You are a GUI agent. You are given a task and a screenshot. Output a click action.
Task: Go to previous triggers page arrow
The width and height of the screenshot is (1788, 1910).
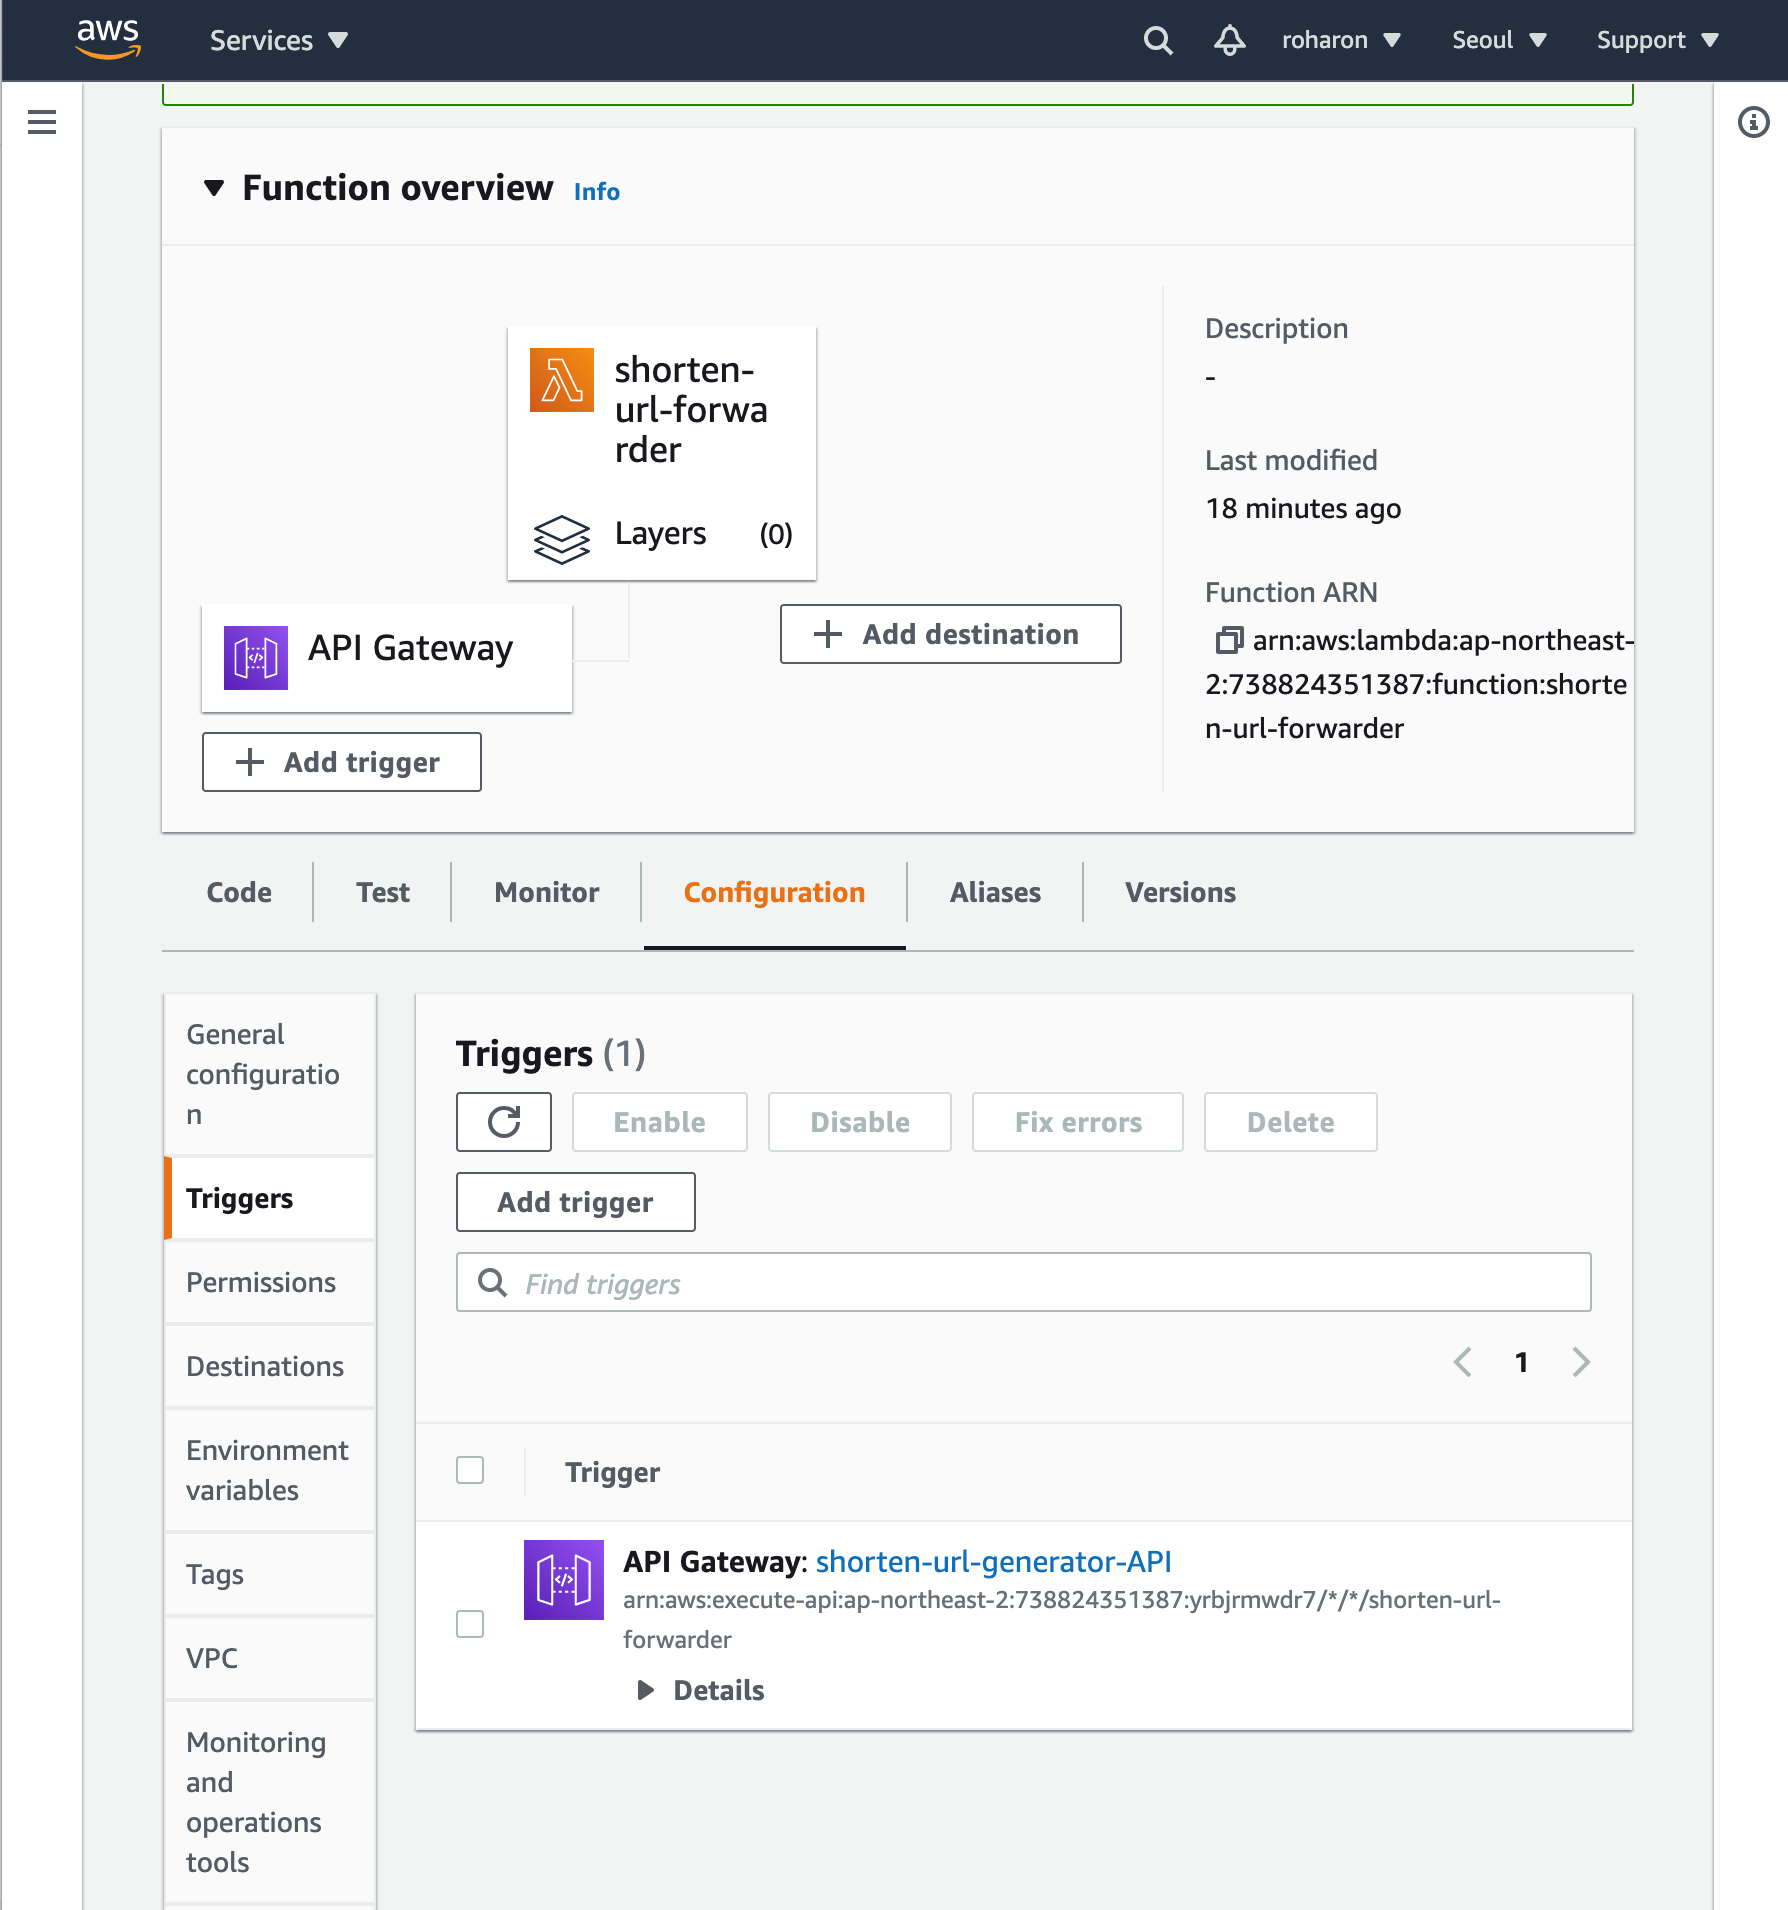tap(1463, 1362)
